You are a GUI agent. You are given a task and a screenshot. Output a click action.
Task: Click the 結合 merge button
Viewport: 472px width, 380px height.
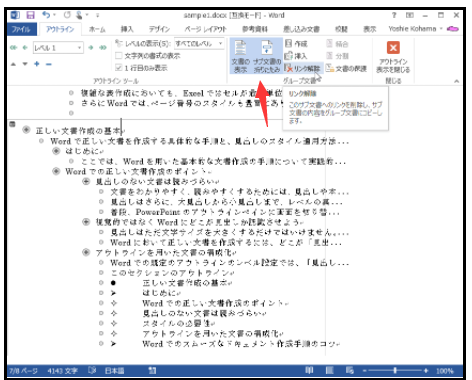(337, 44)
